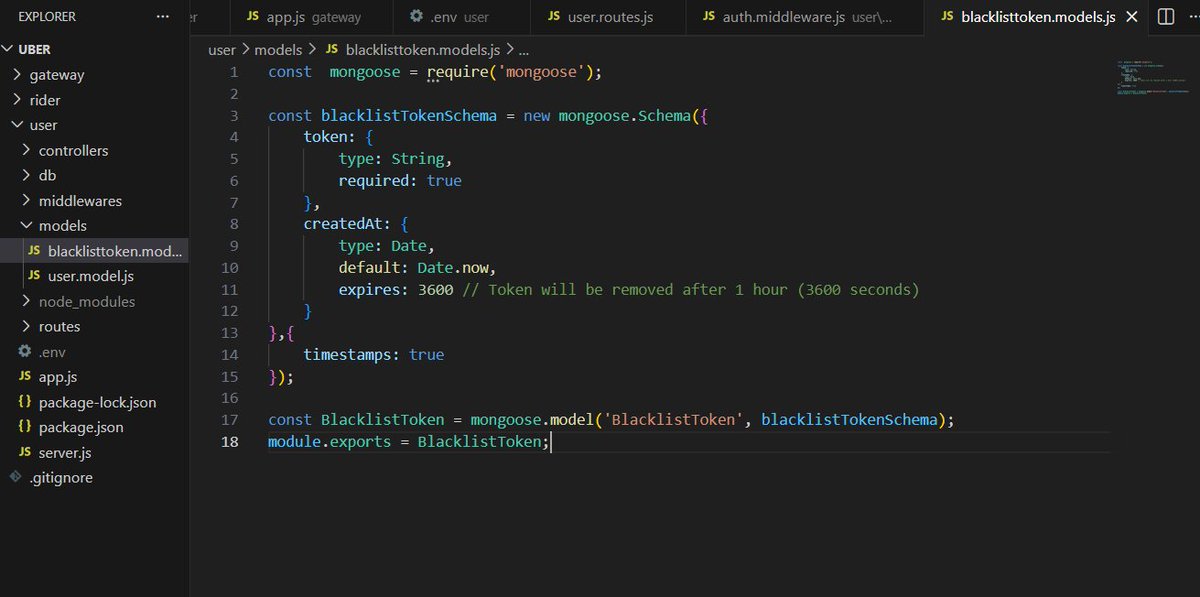Open Explorer more actions ellipsis menu

coord(163,17)
